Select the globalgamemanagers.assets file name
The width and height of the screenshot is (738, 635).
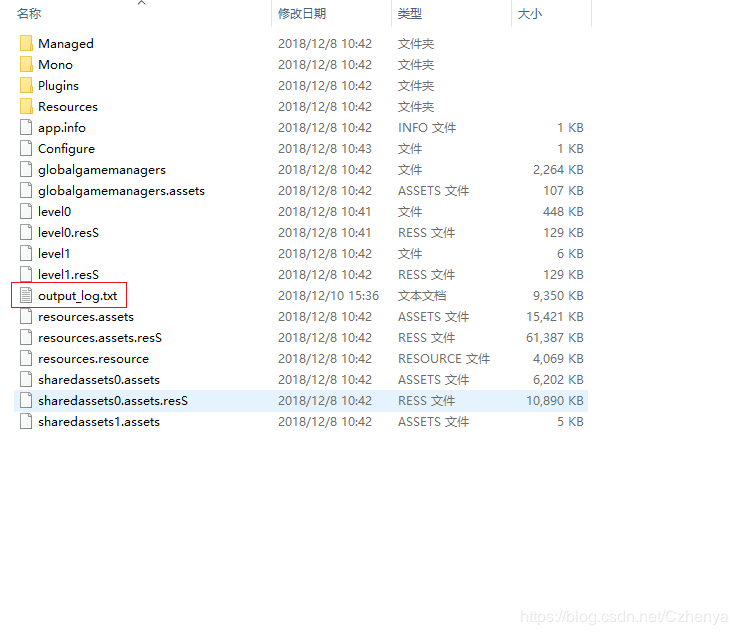pos(121,191)
